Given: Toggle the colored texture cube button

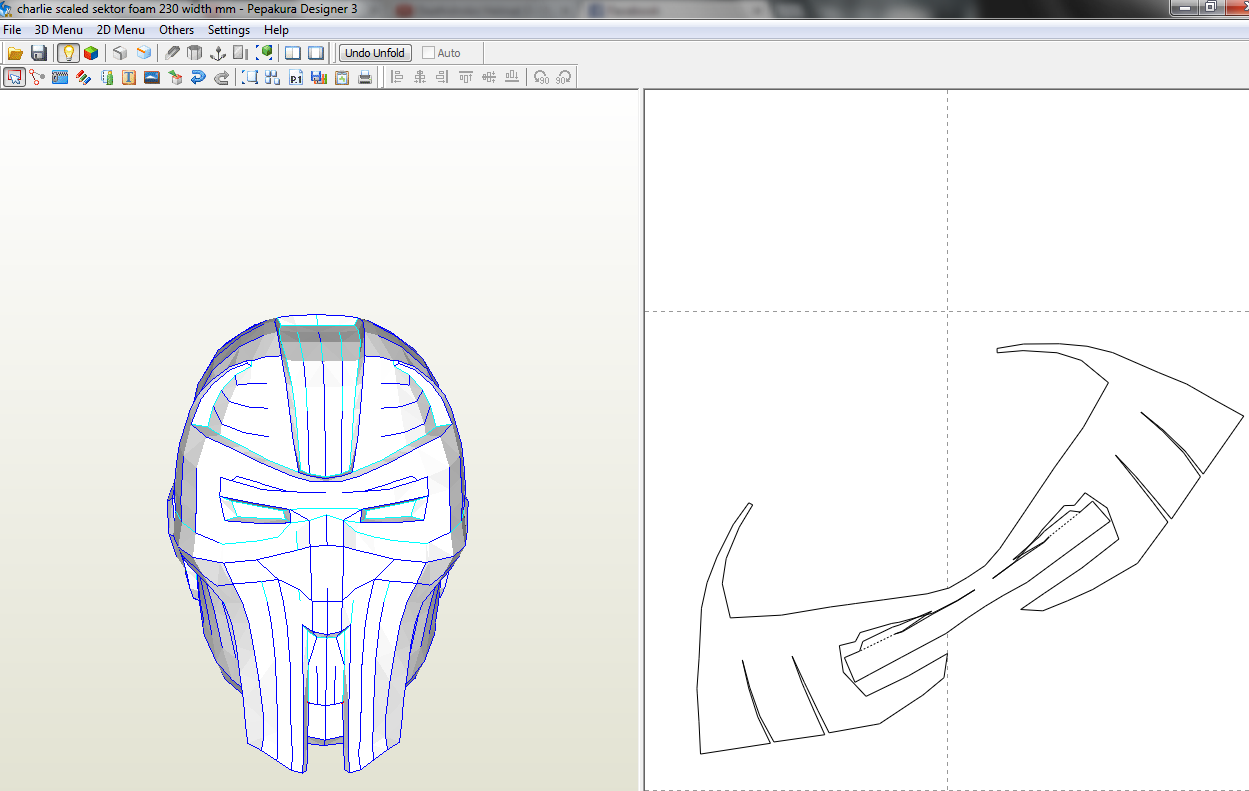Looking at the screenshot, I should click(x=91, y=53).
